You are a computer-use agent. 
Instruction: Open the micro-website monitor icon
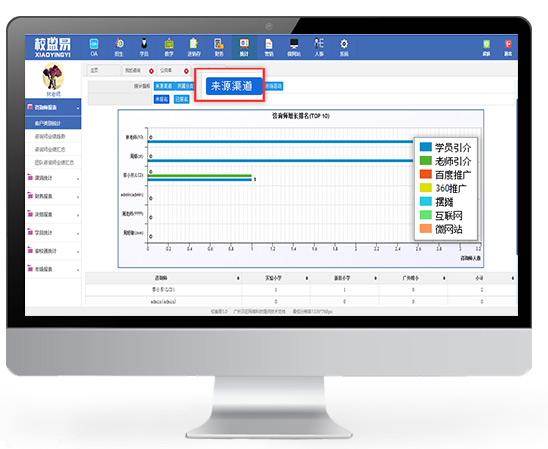click(294, 47)
